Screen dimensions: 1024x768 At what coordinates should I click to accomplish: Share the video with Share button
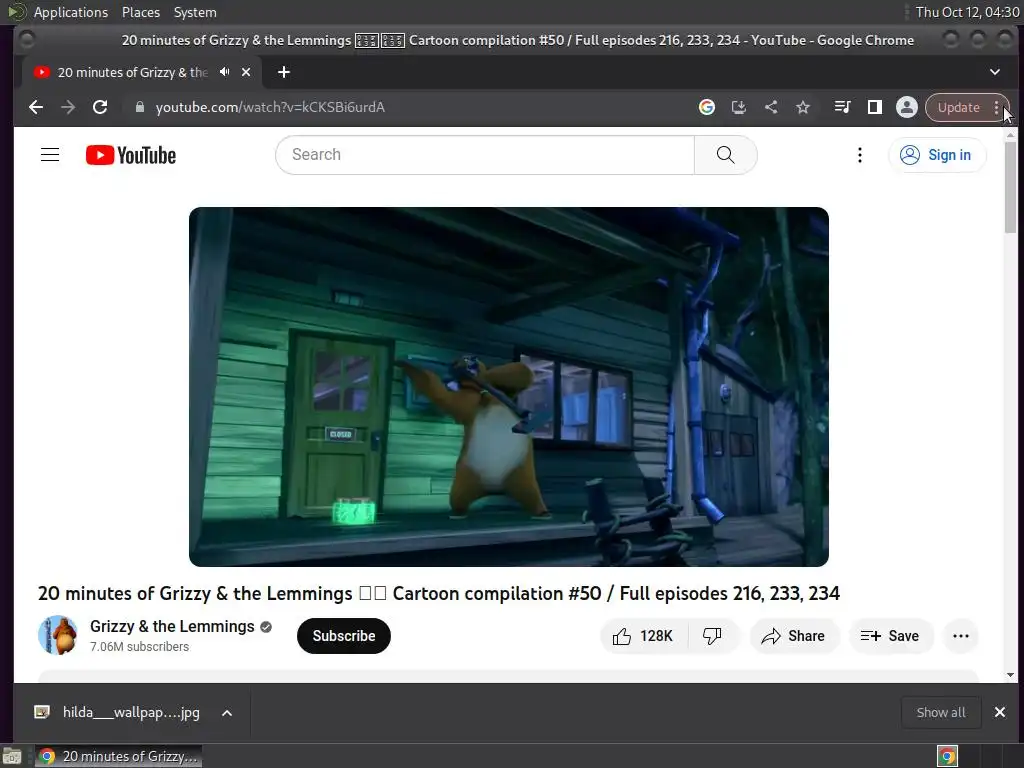click(793, 636)
